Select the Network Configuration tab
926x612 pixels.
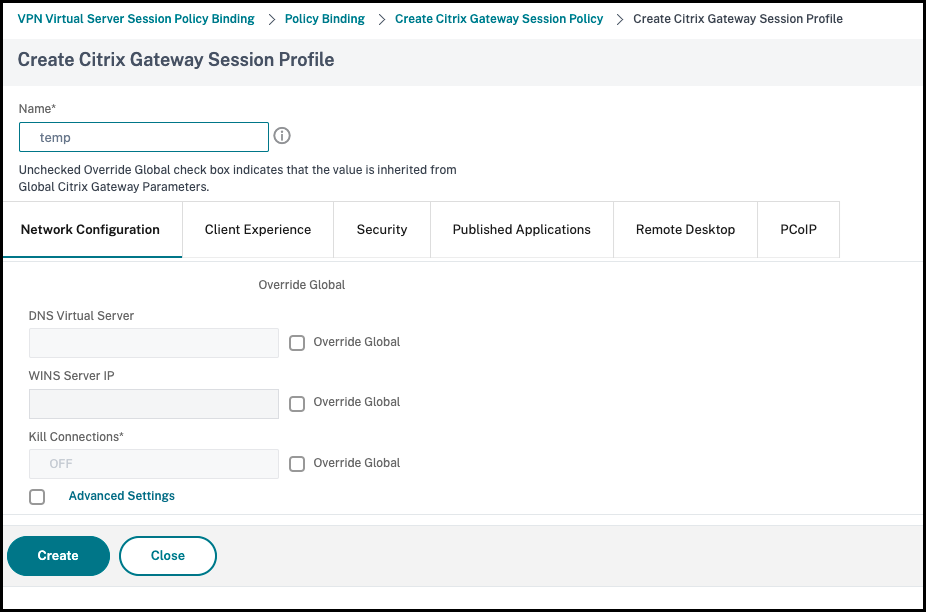pyautogui.click(x=90, y=230)
